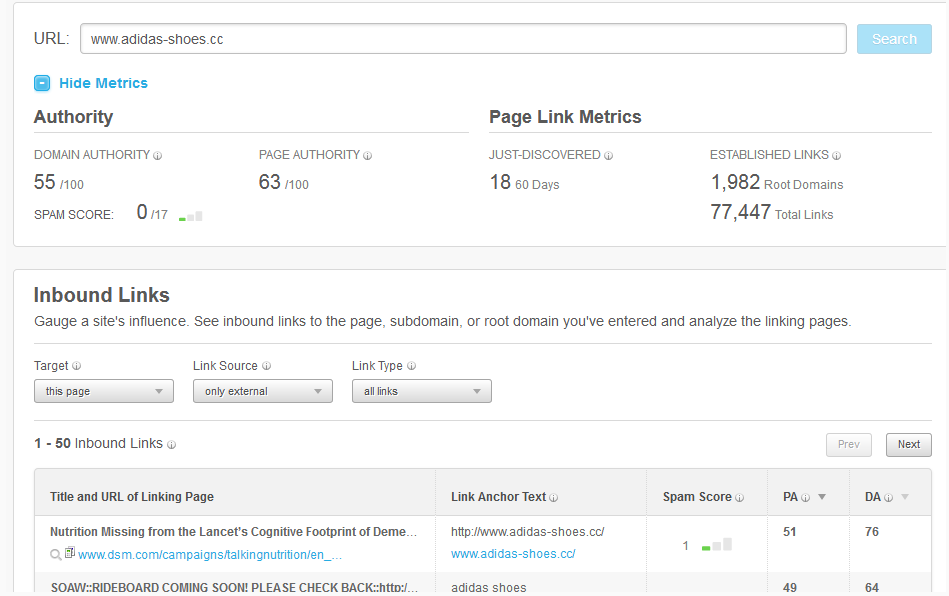Click the Hide Metrics link

point(103,83)
